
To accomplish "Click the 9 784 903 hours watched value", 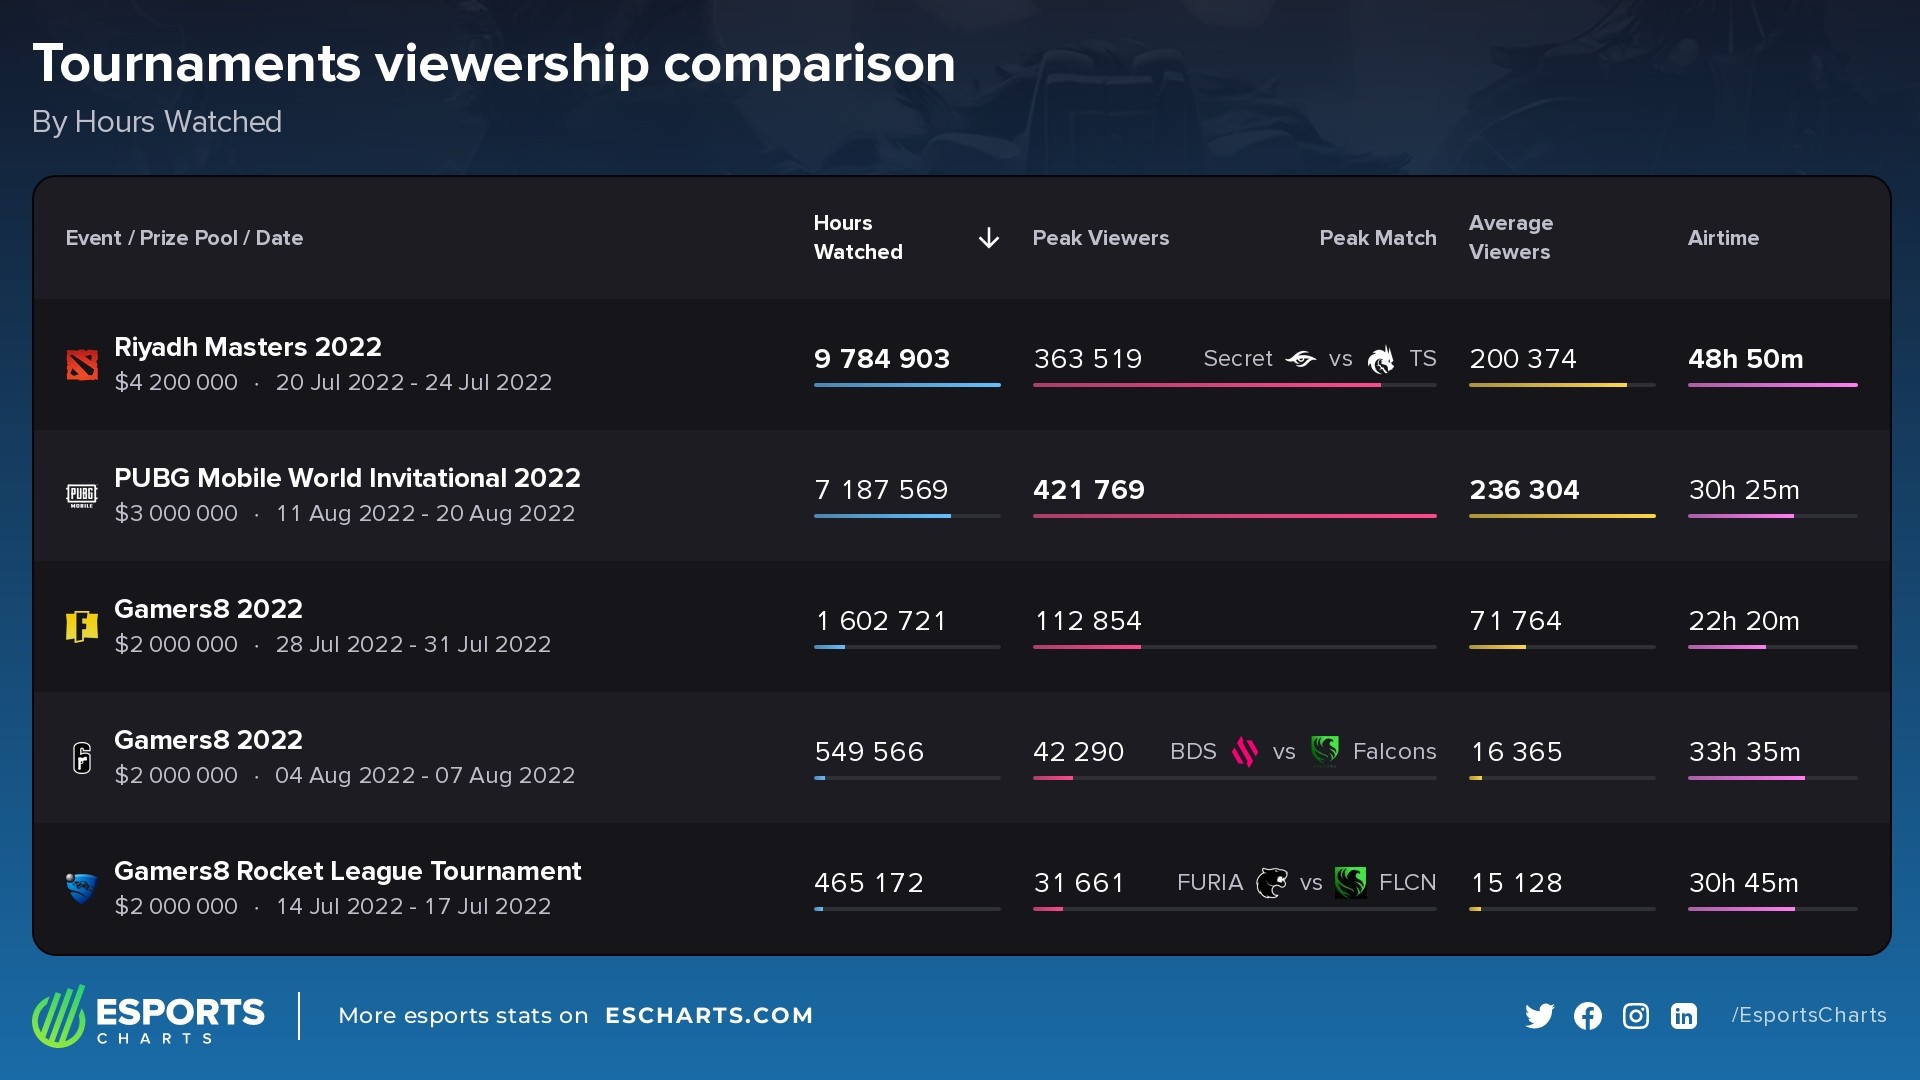I will click(882, 359).
